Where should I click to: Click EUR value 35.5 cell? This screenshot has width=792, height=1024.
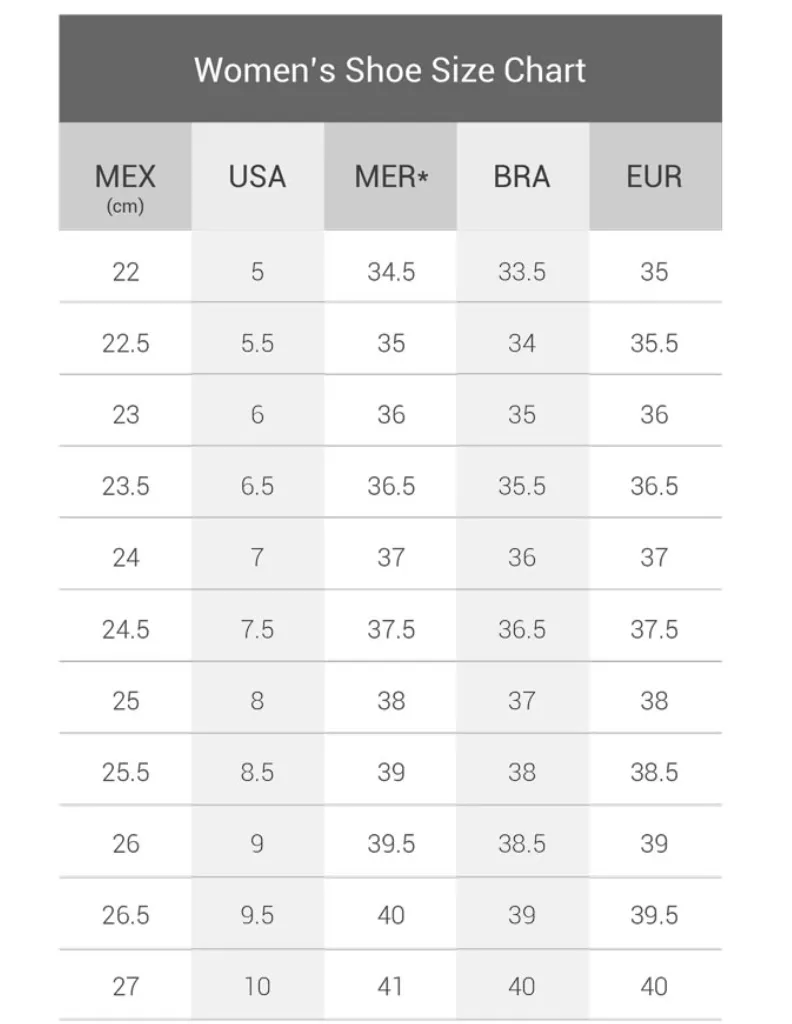coord(655,343)
